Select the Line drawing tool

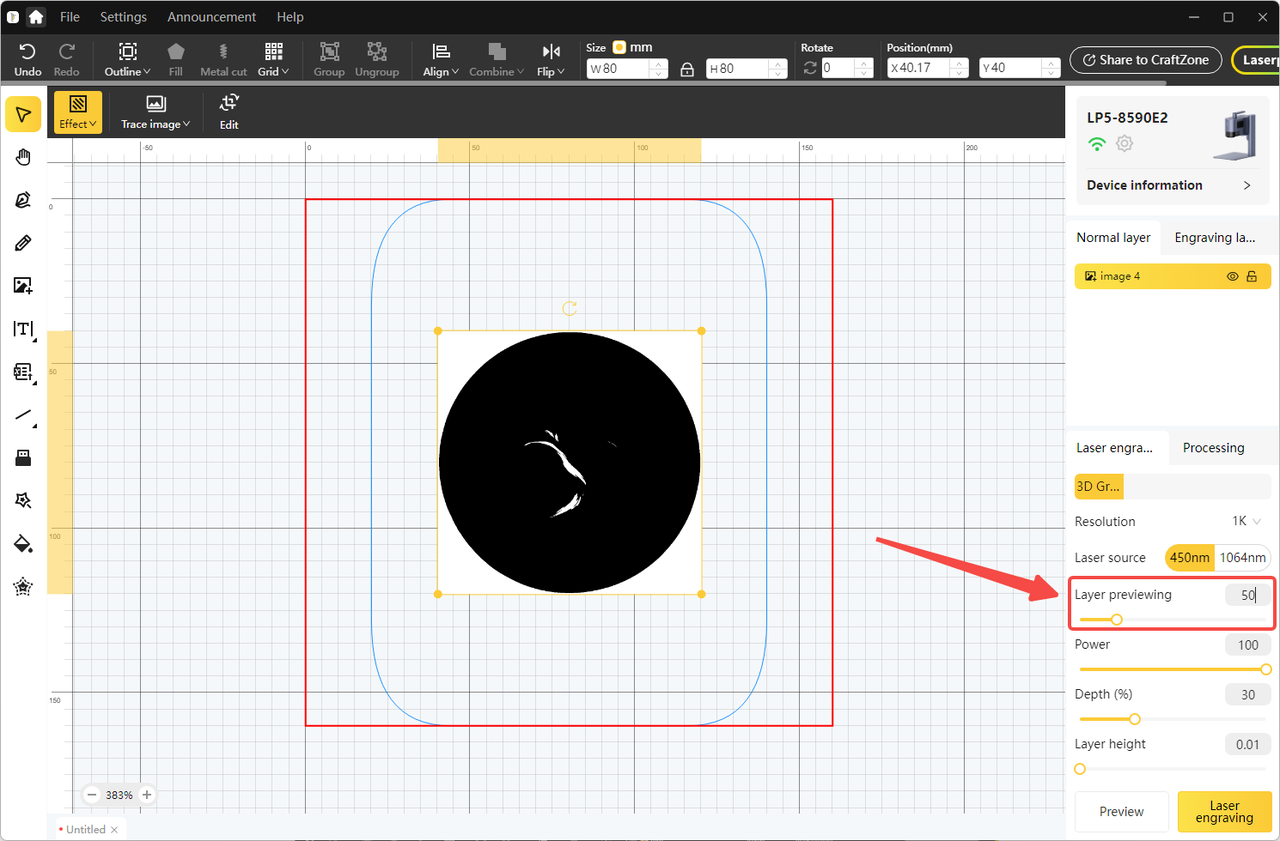tap(23, 415)
